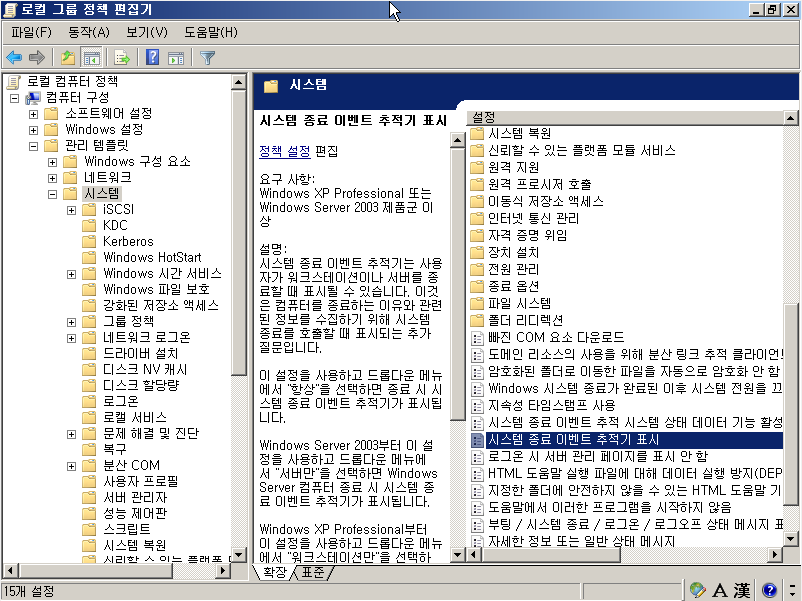Click the 정책 설정 link
This screenshot has width=802, height=601.
pos(284,151)
